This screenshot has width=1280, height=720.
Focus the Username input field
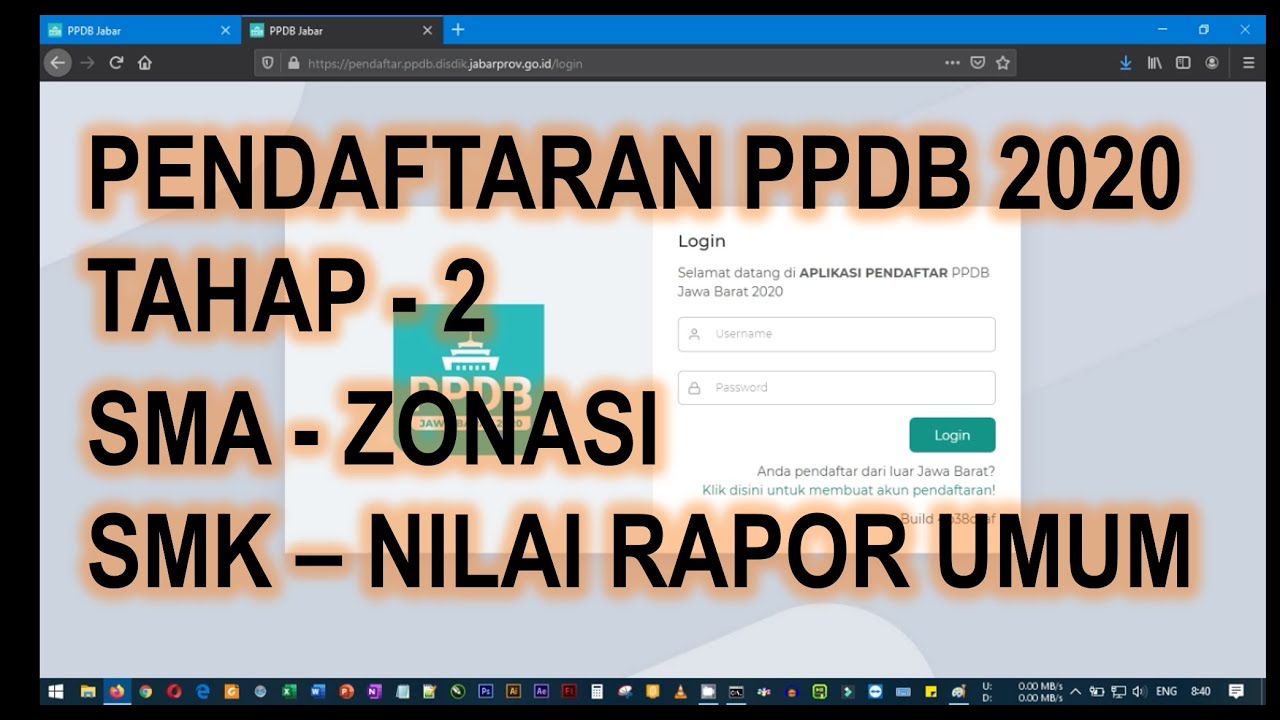(836, 334)
